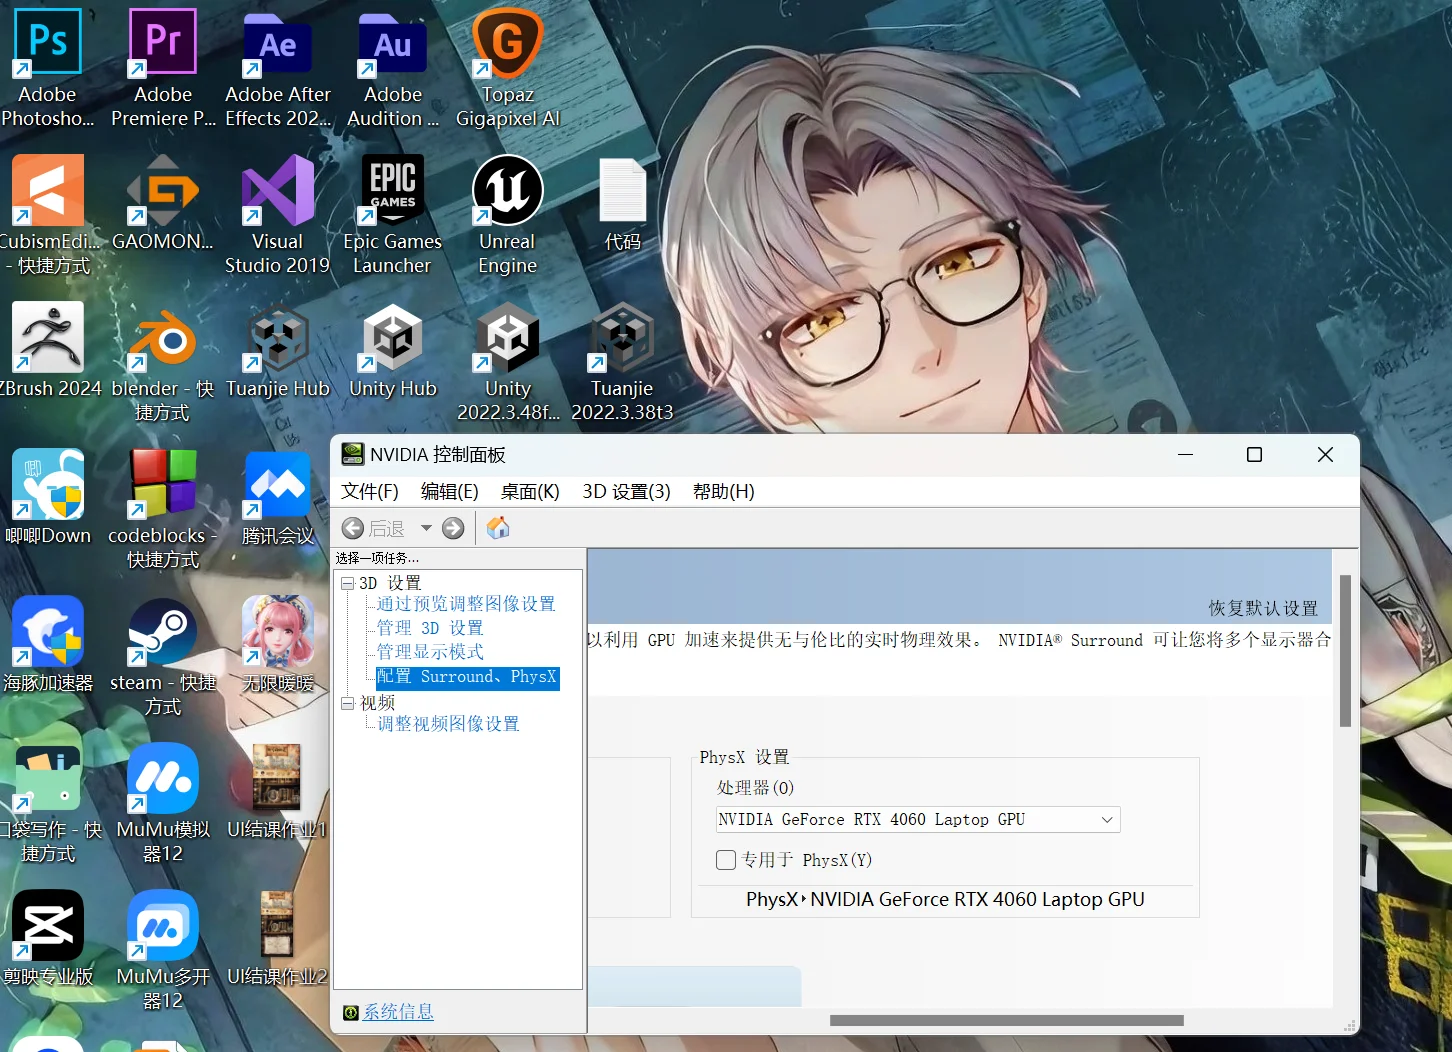1452x1052 pixels.
Task: Collapse the 3D 设置 tree node
Action: click(x=347, y=583)
